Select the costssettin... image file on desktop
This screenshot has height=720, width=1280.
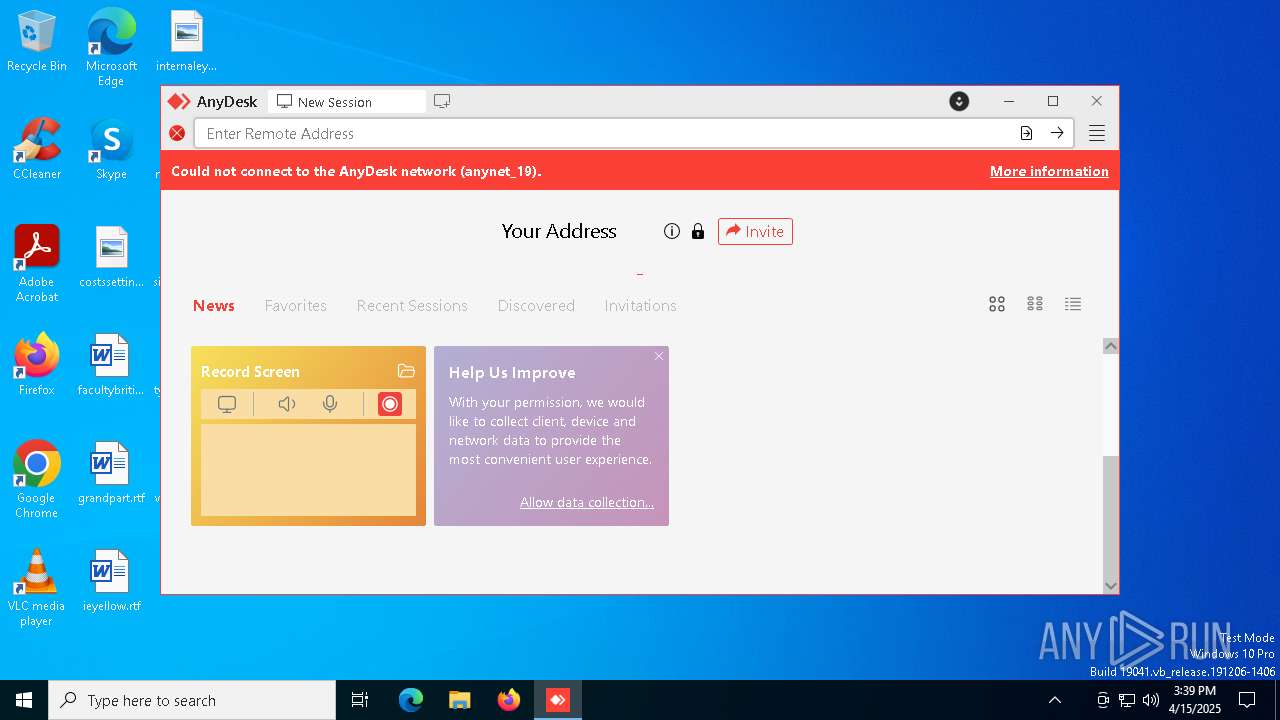tap(111, 257)
